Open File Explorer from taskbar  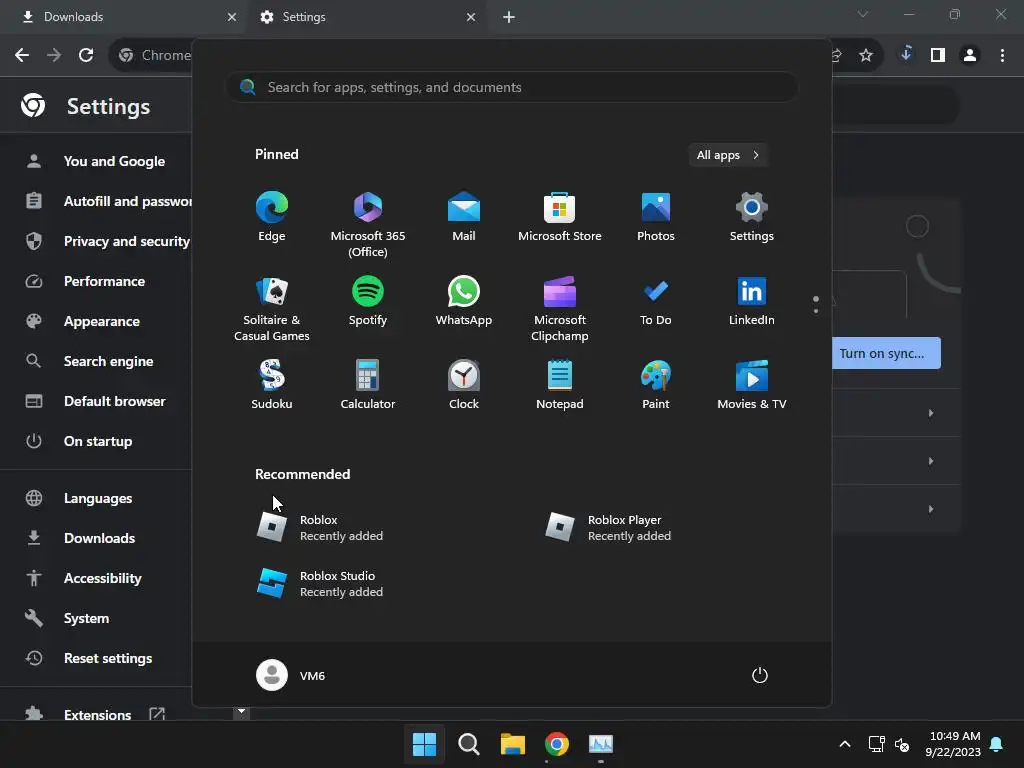point(513,744)
